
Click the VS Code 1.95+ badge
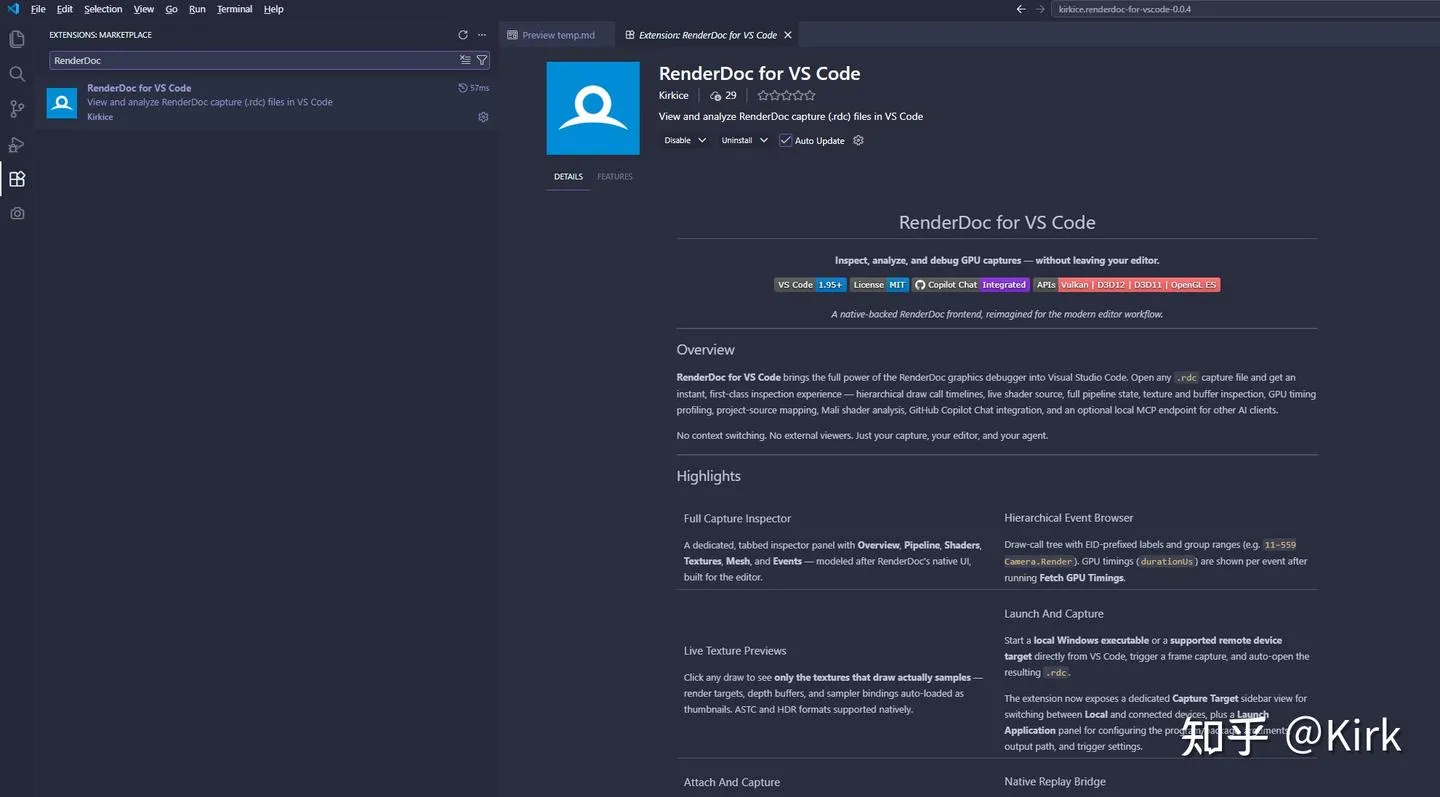pyautogui.click(x=811, y=285)
